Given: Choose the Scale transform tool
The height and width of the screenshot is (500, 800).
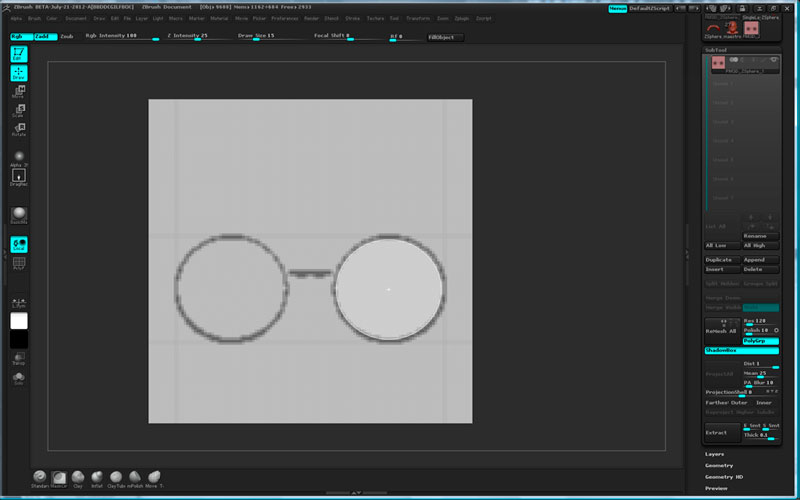Looking at the screenshot, I should pos(19,111).
